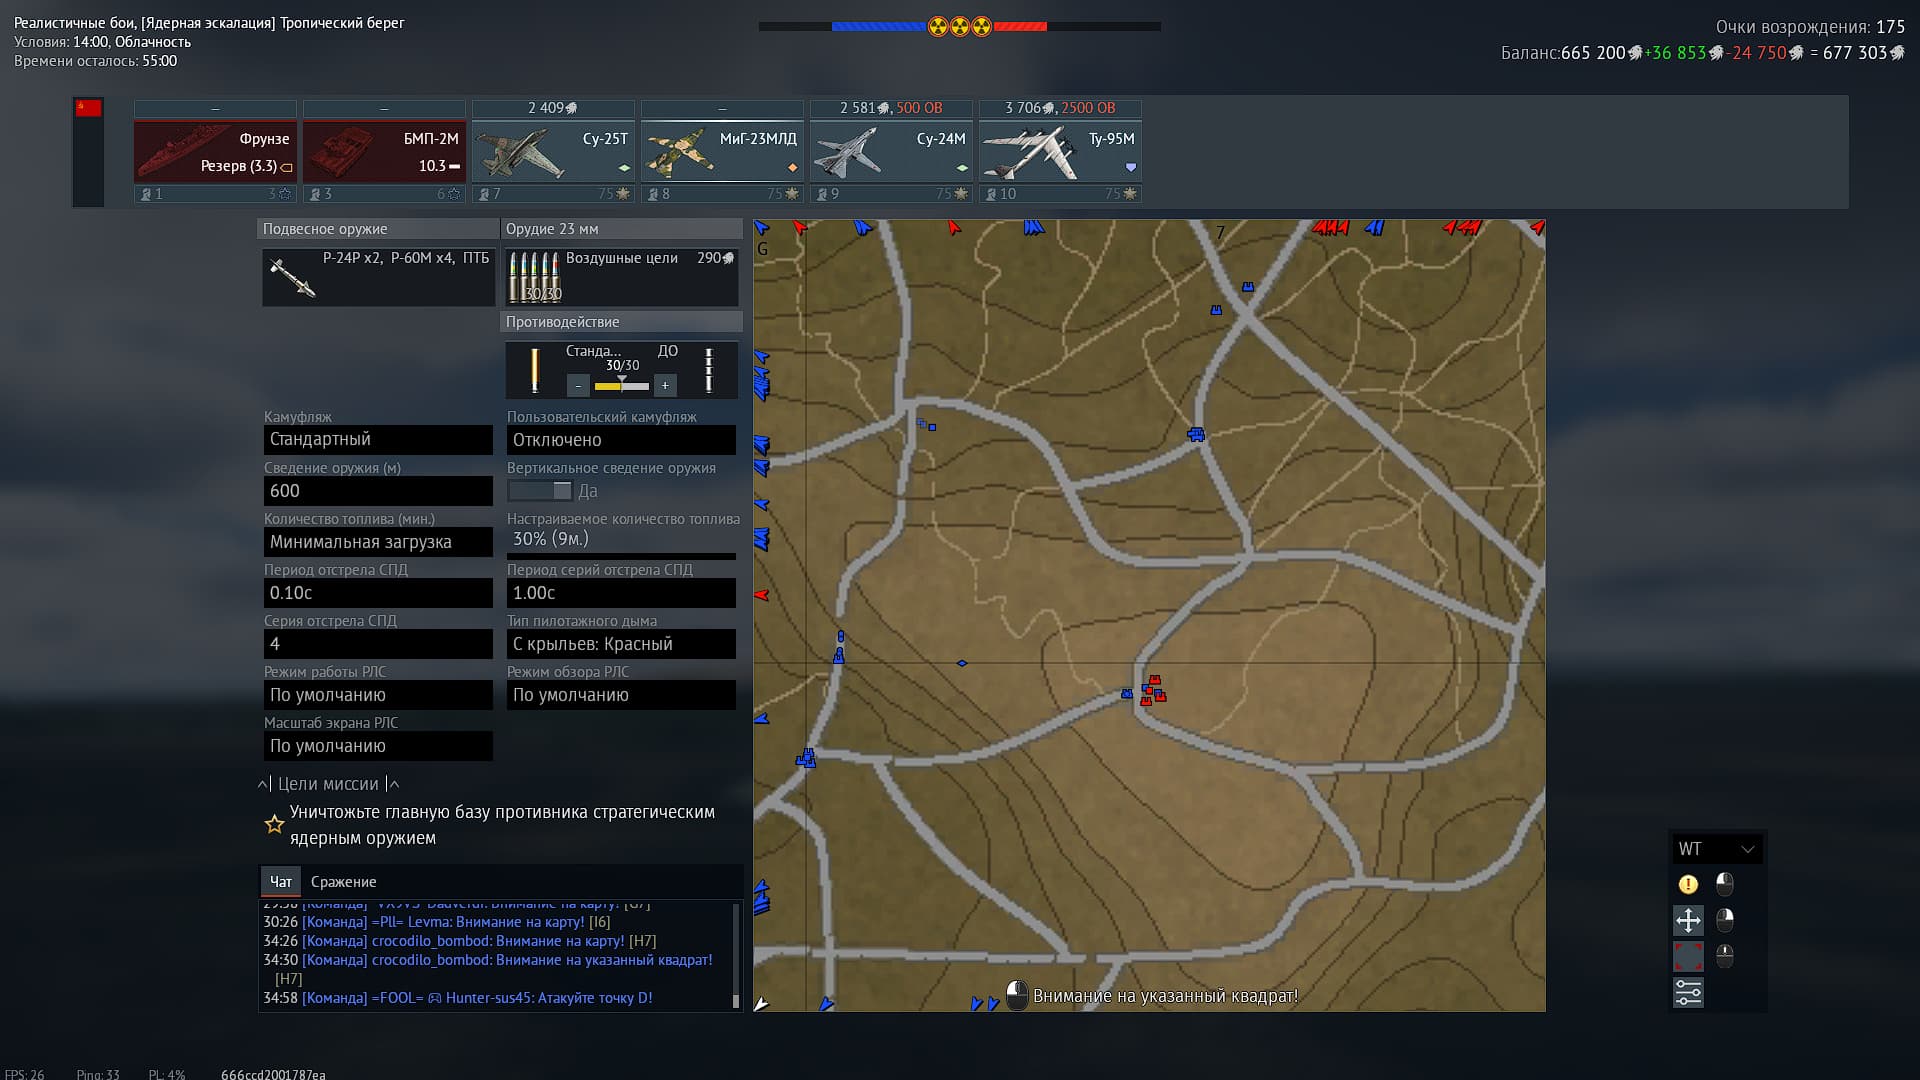This screenshot has height=1080, width=1920.
Task: Click the yellow exclamation map alert icon
Action: coord(1688,884)
